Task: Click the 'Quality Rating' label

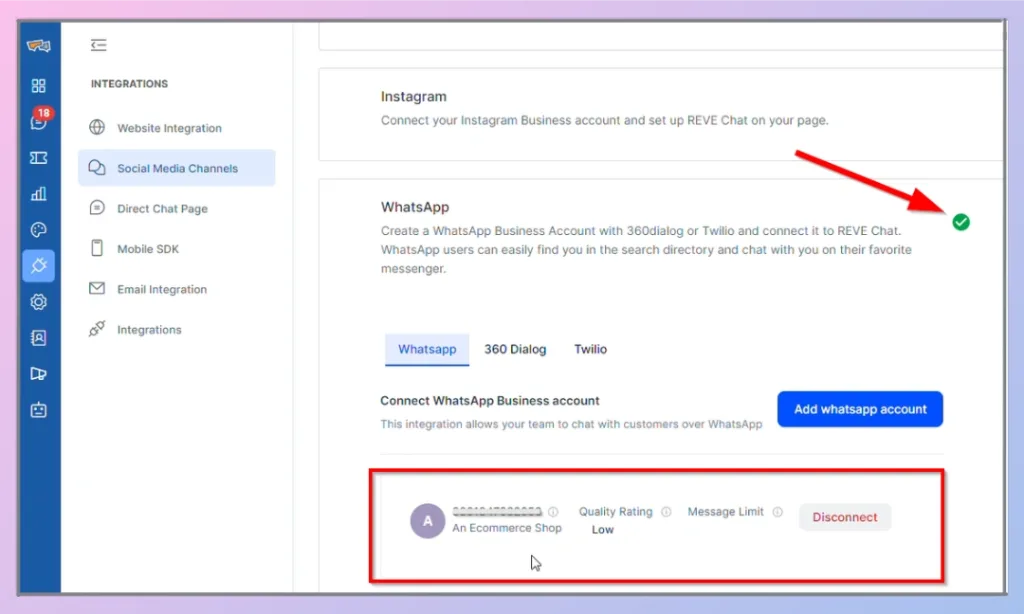Action: [616, 511]
